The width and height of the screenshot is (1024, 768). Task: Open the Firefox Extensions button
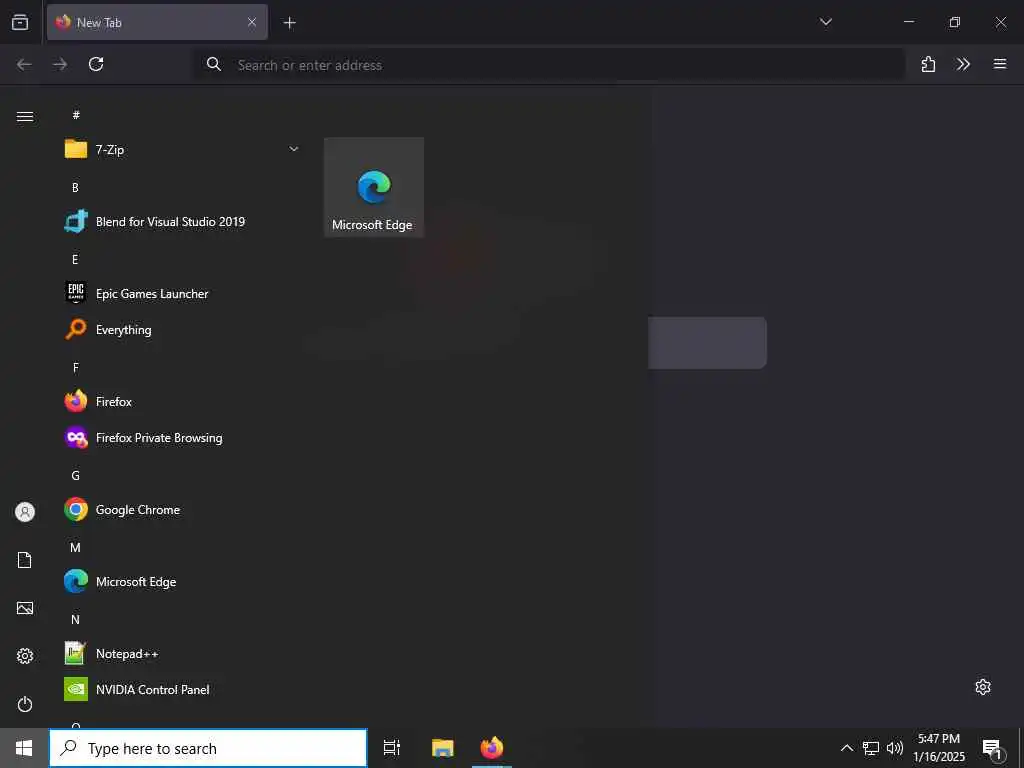(x=928, y=64)
